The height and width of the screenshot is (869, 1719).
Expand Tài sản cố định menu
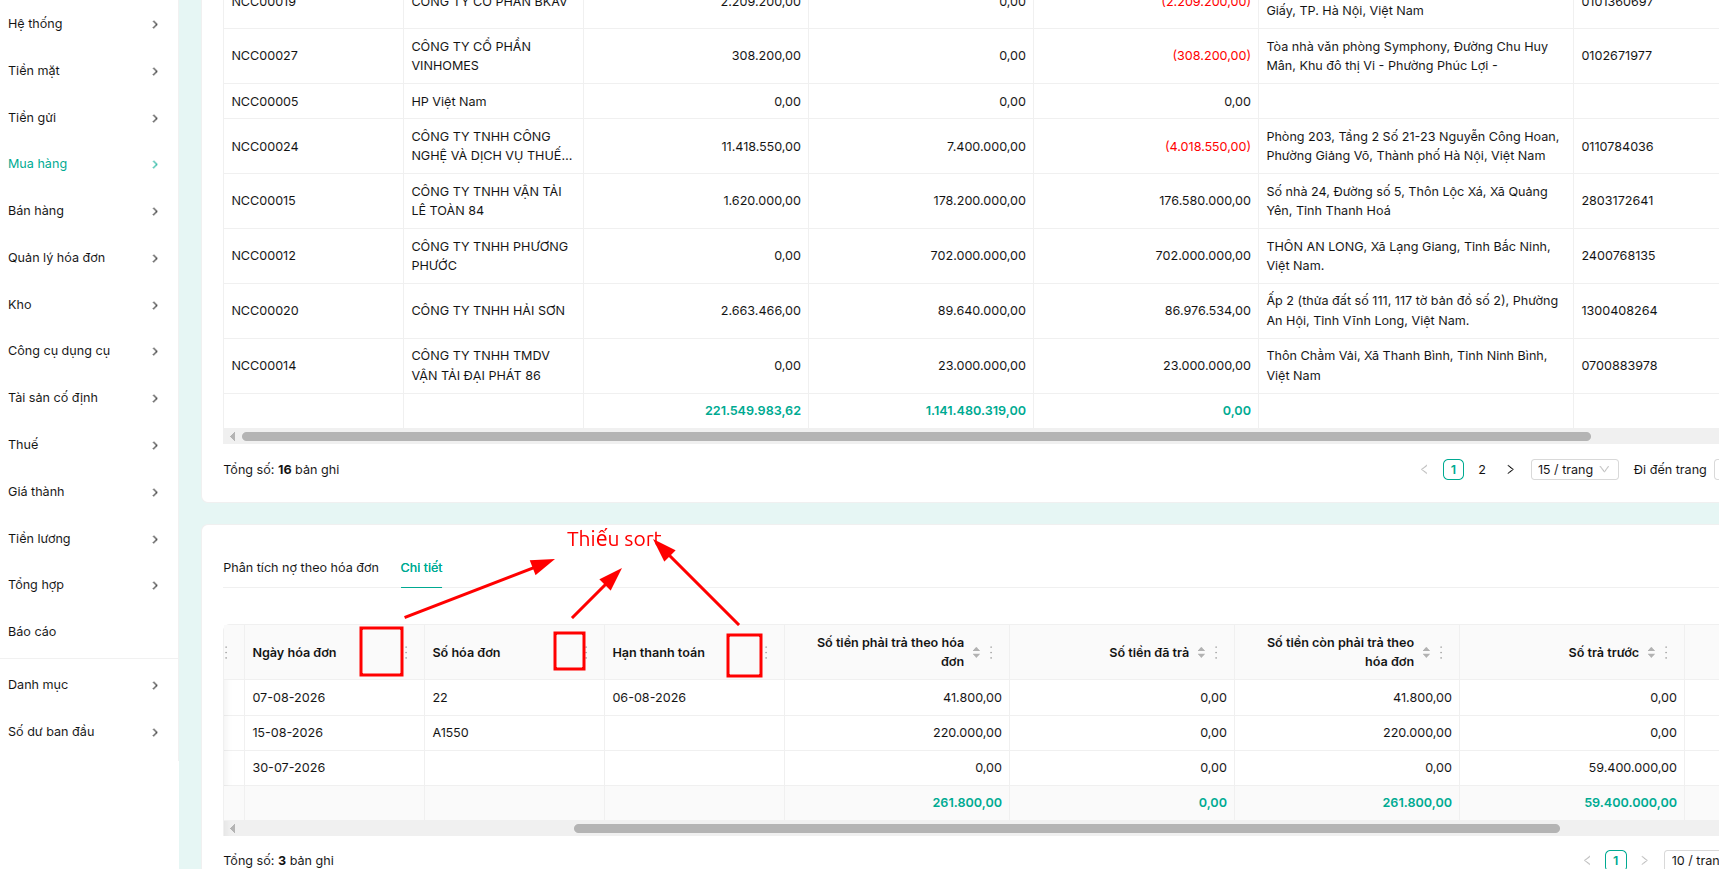(x=83, y=398)
